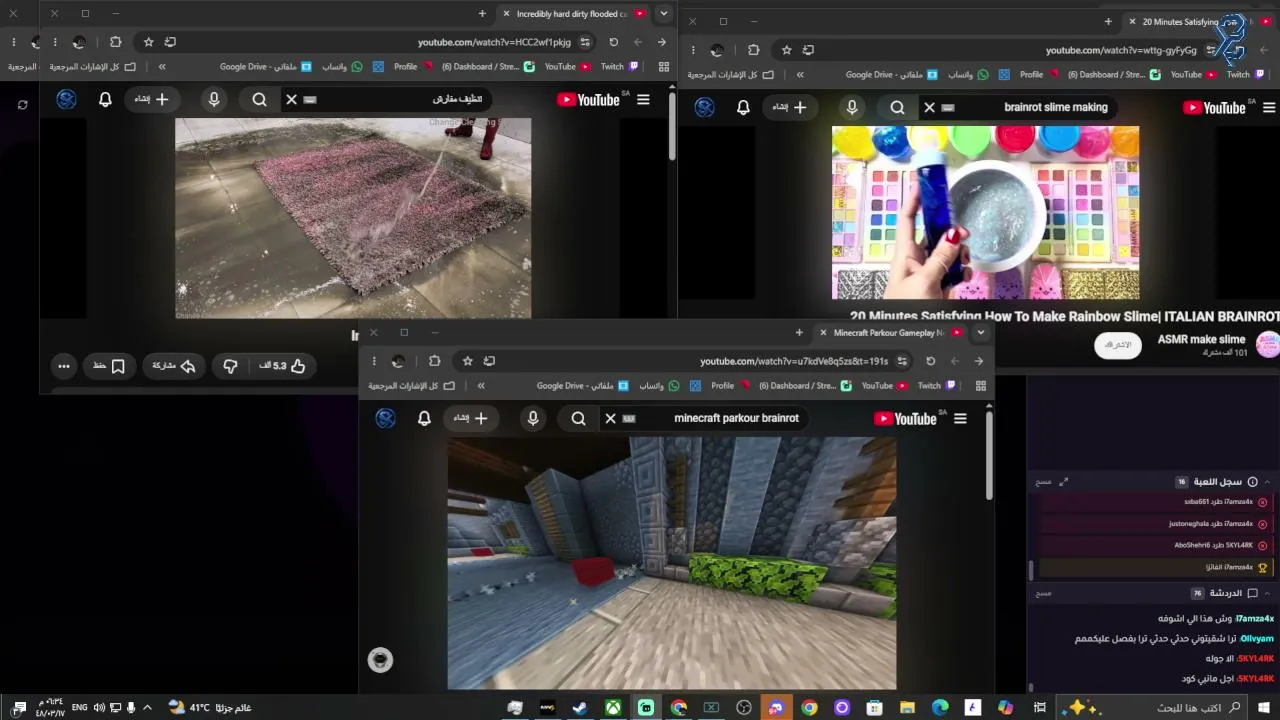The width and height of the screenshot is (1280, 720).
Task: Open notifications bell in Minecraft window
Action: (x=424, y=419)
